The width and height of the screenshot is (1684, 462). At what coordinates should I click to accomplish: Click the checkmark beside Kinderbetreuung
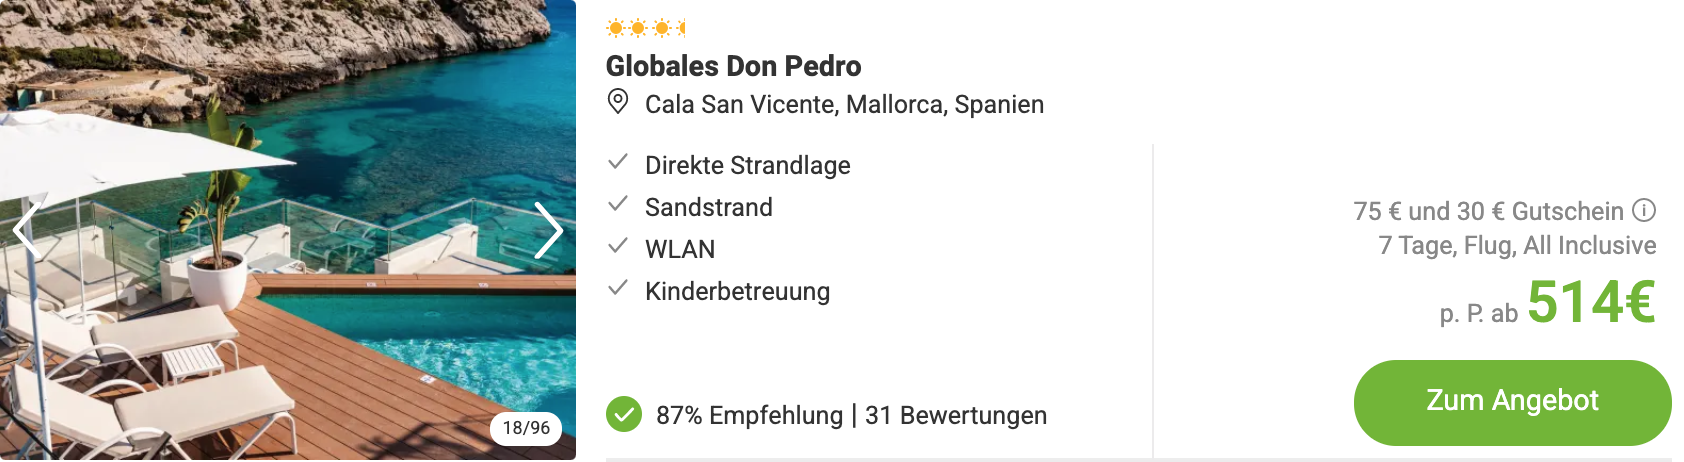(618, 288)
